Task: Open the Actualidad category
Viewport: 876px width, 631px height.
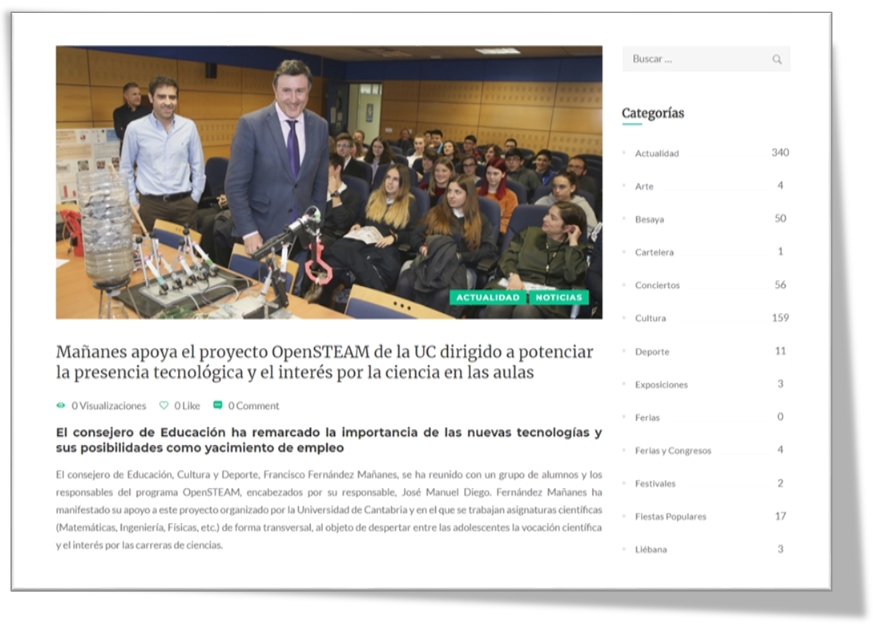Action: pyautogui.click(x=657, y=153)
